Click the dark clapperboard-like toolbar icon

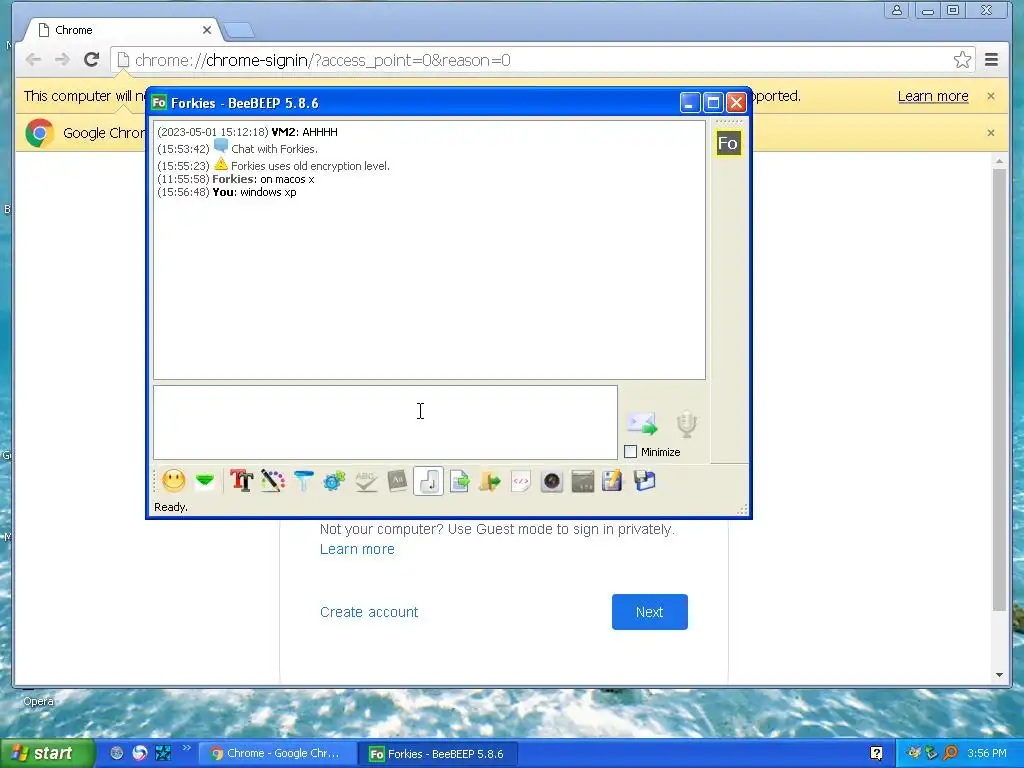[x=583, y=481]
